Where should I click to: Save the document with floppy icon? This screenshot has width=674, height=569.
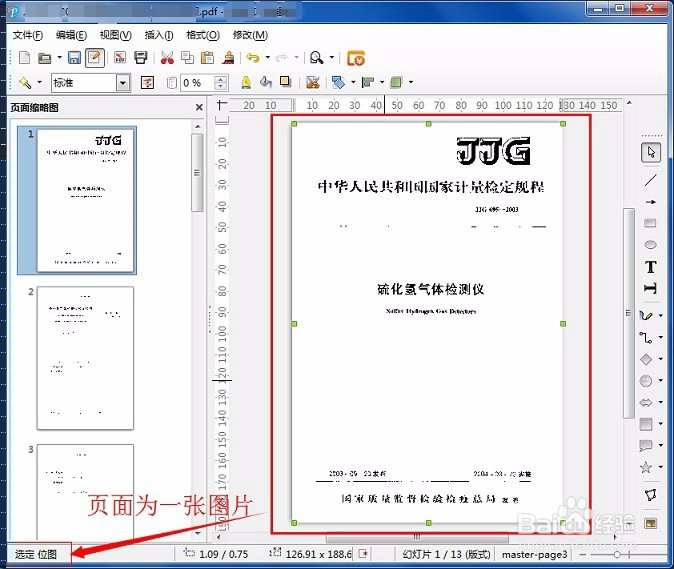[x=74, y=58]
